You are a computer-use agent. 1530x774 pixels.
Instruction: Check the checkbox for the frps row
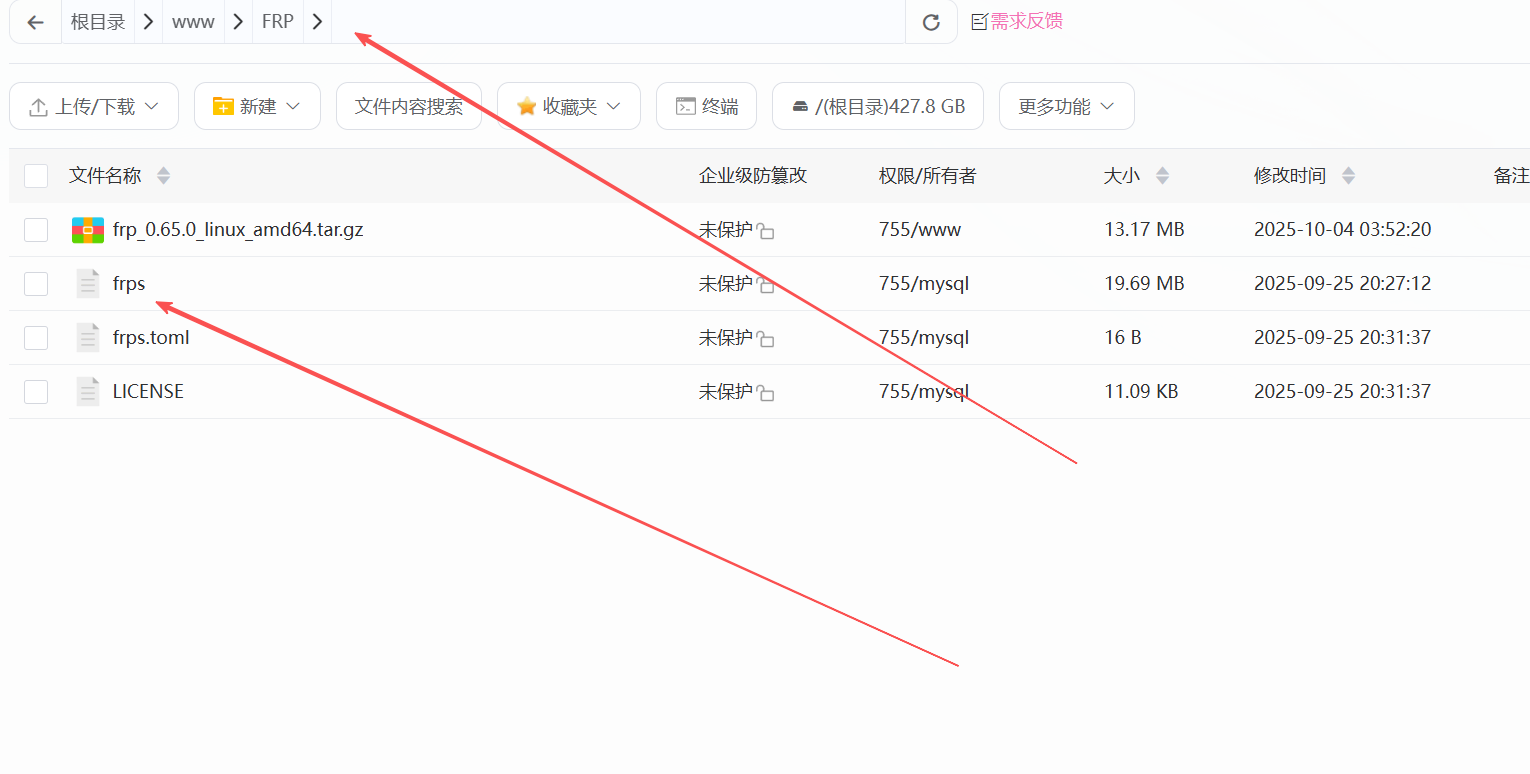[x=36, y=283]
